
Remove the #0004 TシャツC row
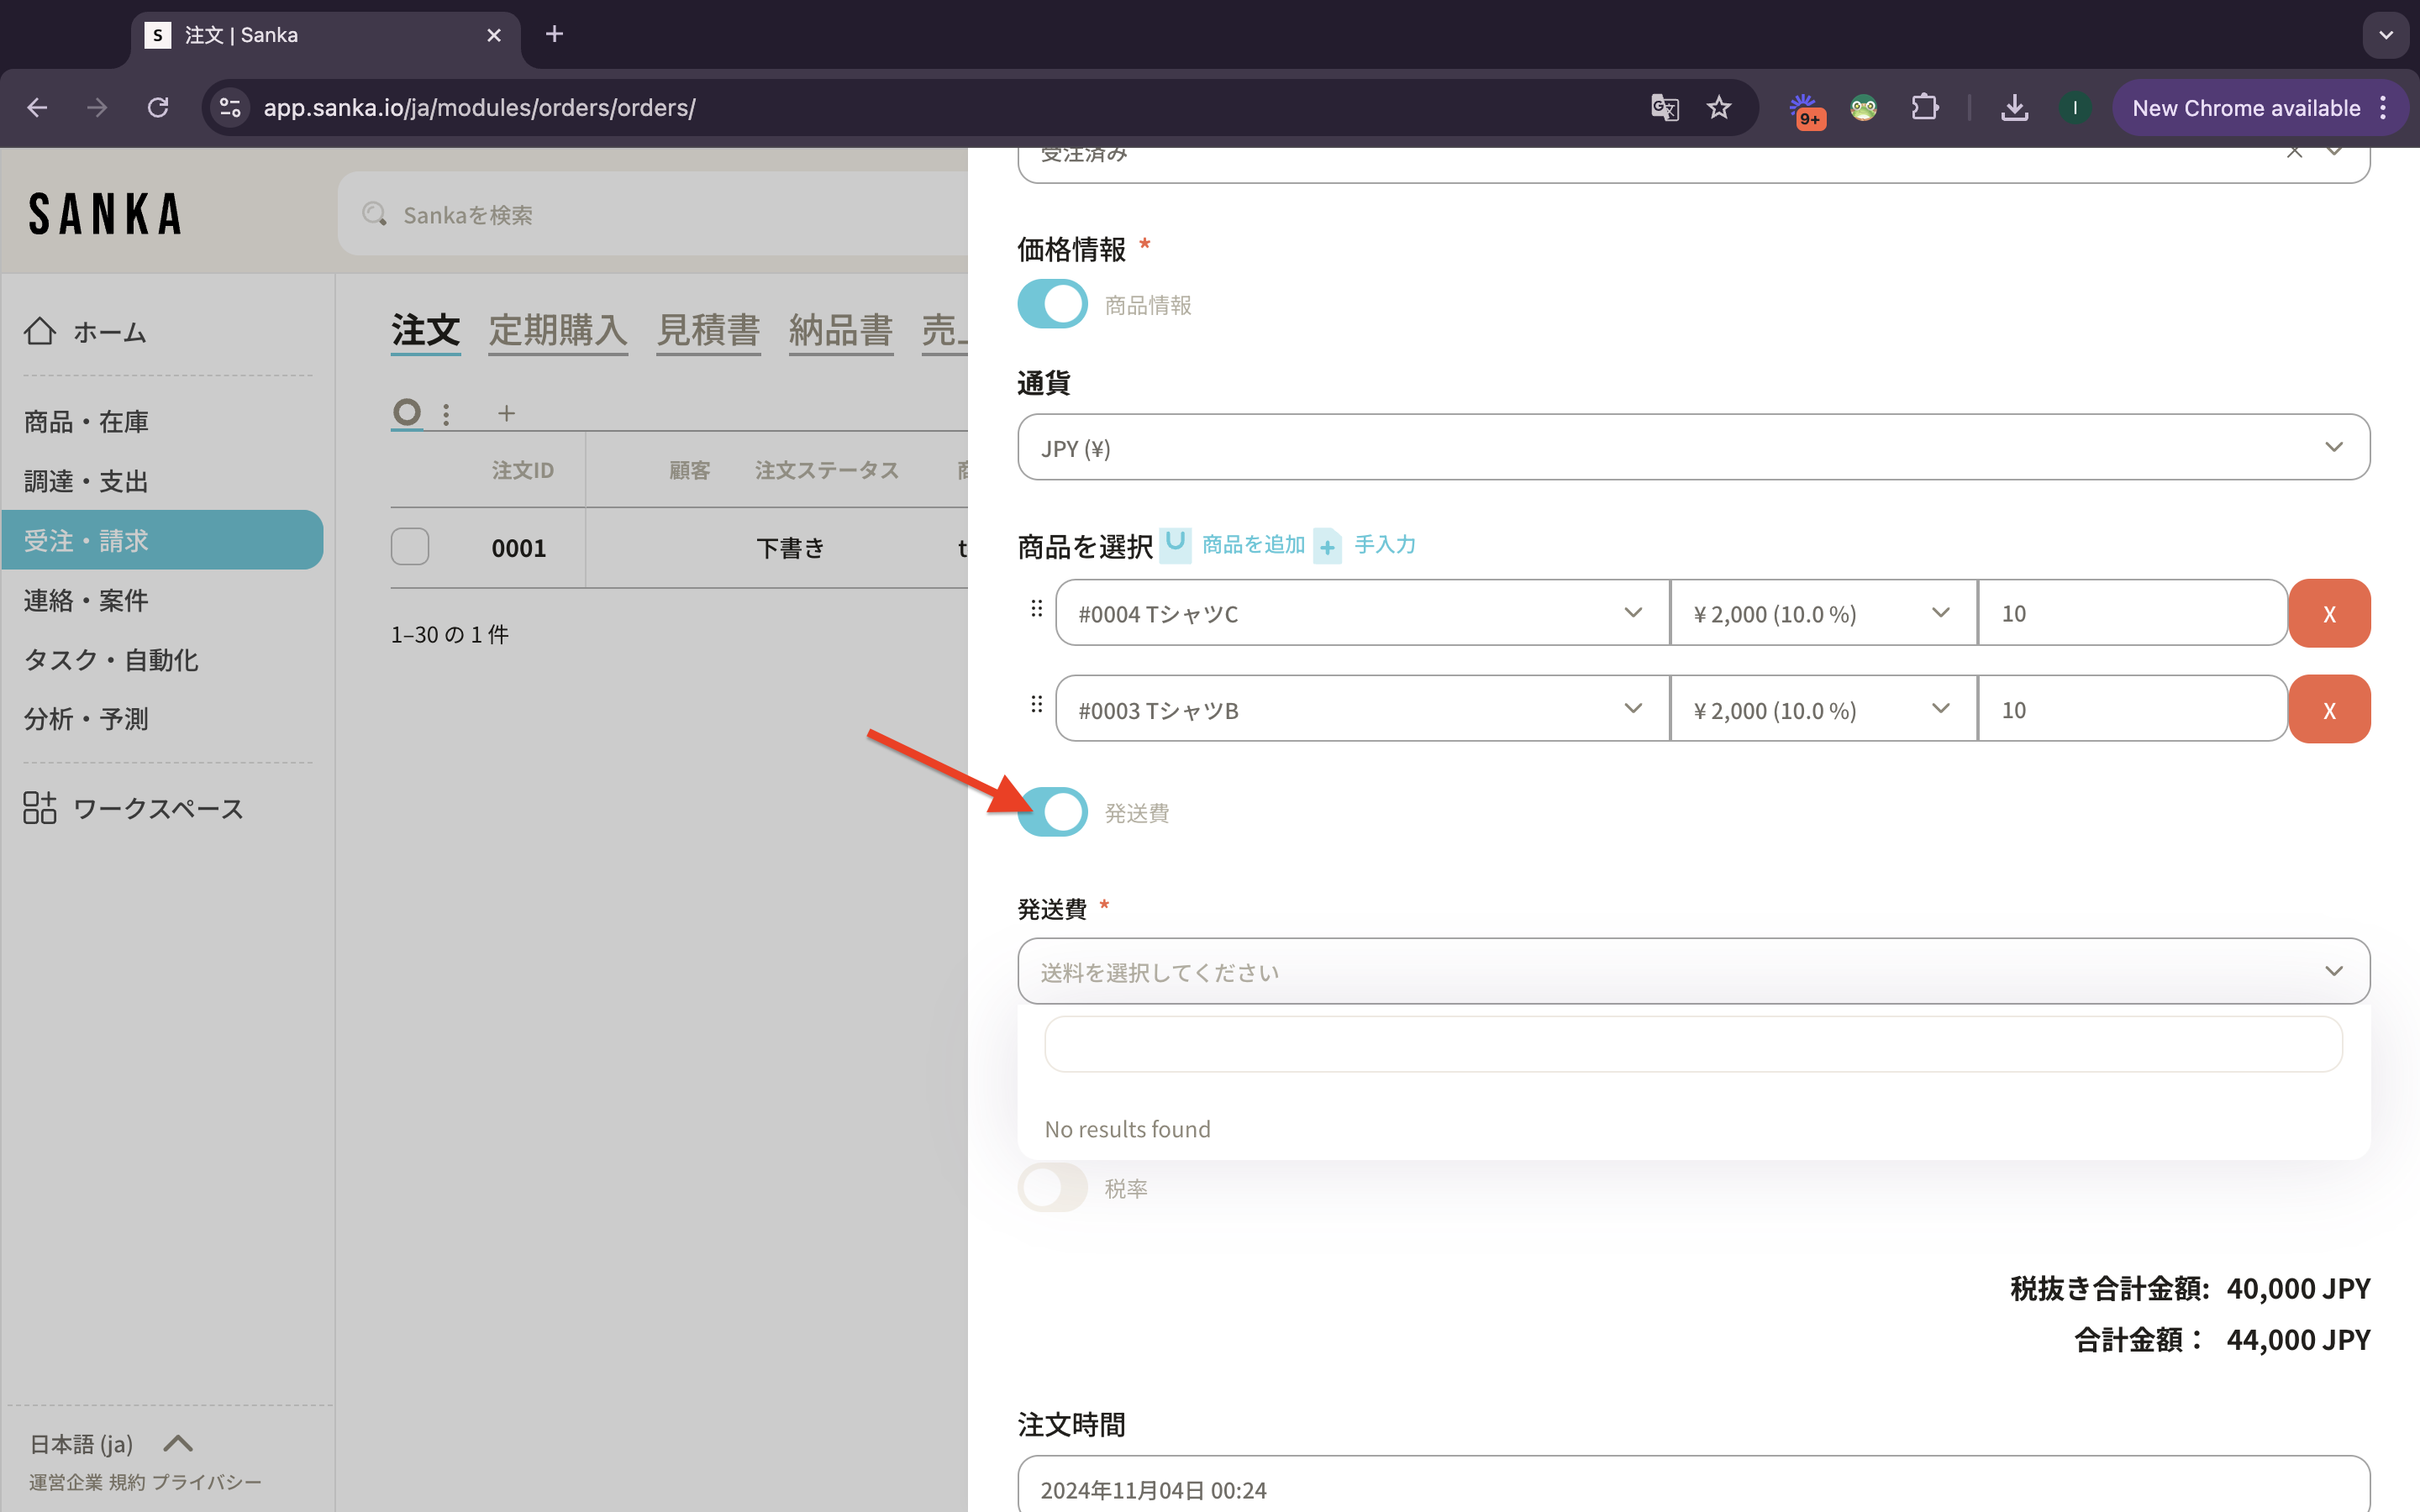[x=2328, y=613]
